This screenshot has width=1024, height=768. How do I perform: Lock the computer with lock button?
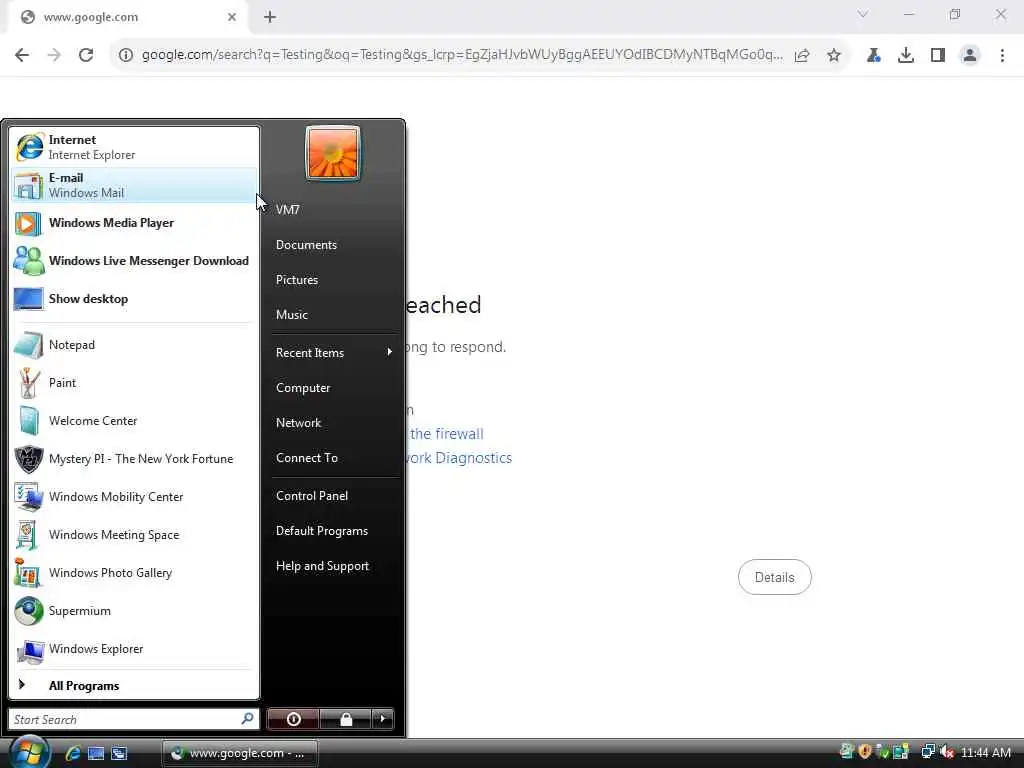tap(345, 719)
